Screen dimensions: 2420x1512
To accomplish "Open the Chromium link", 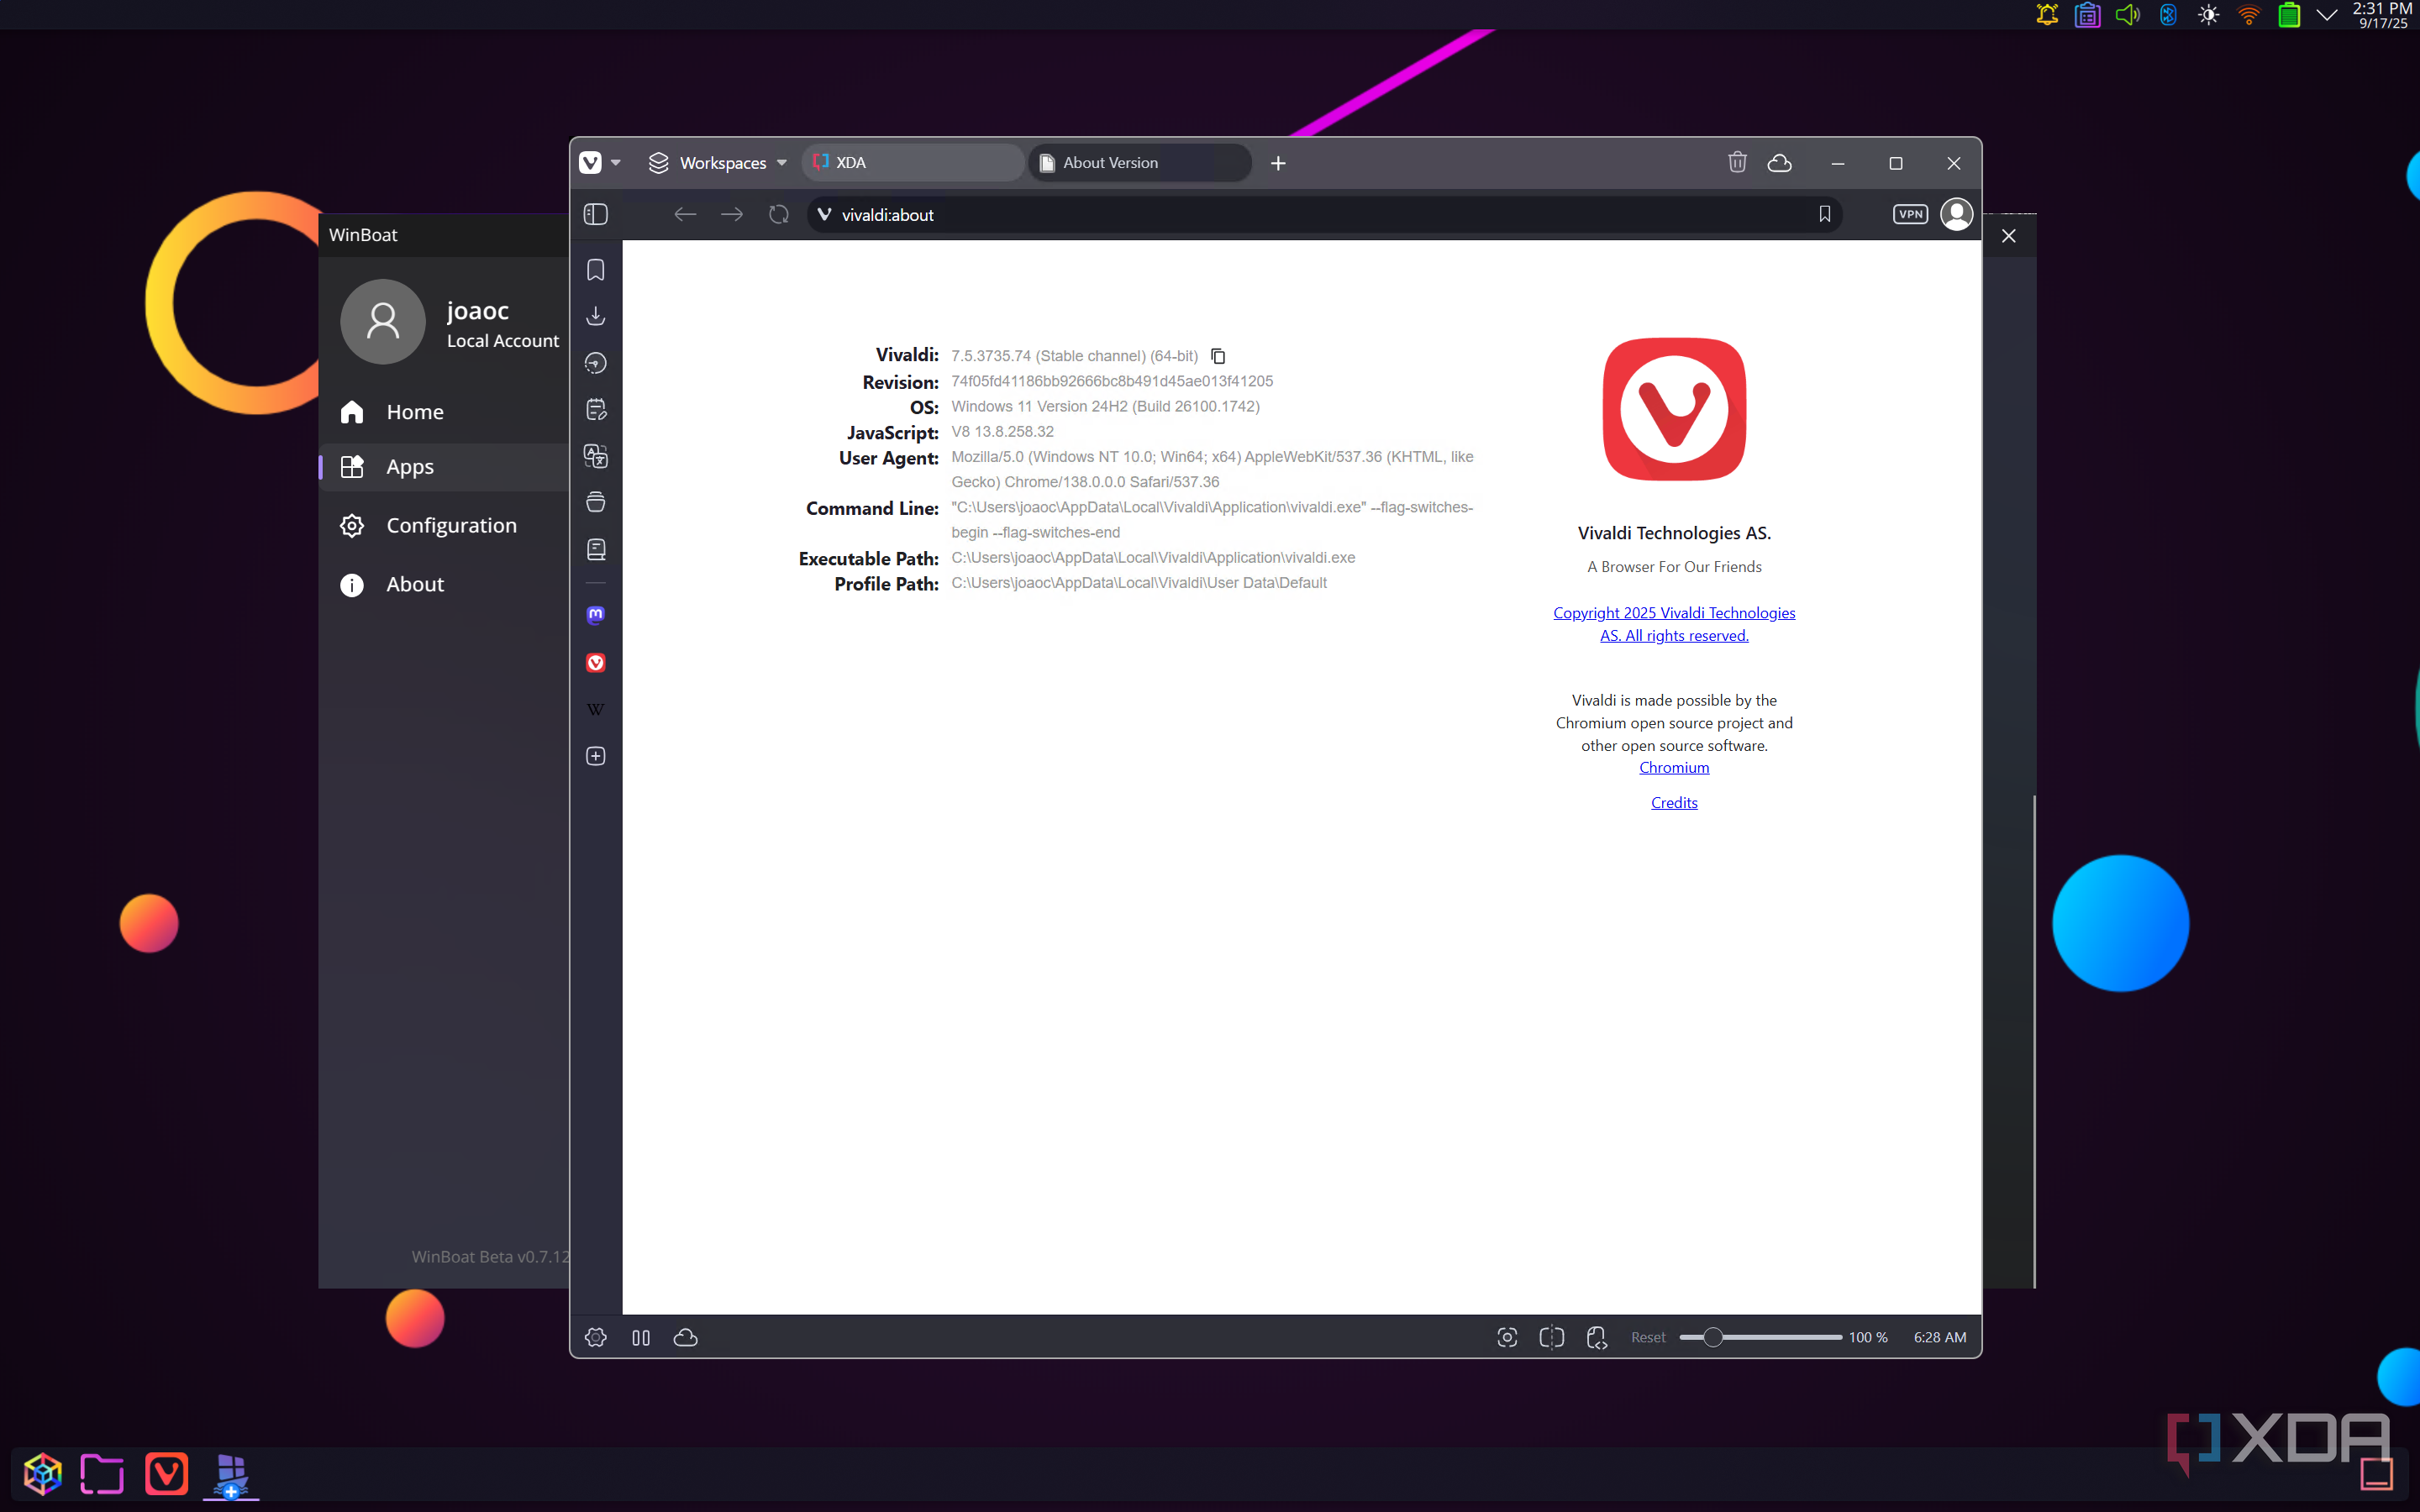I will 1674,767.
